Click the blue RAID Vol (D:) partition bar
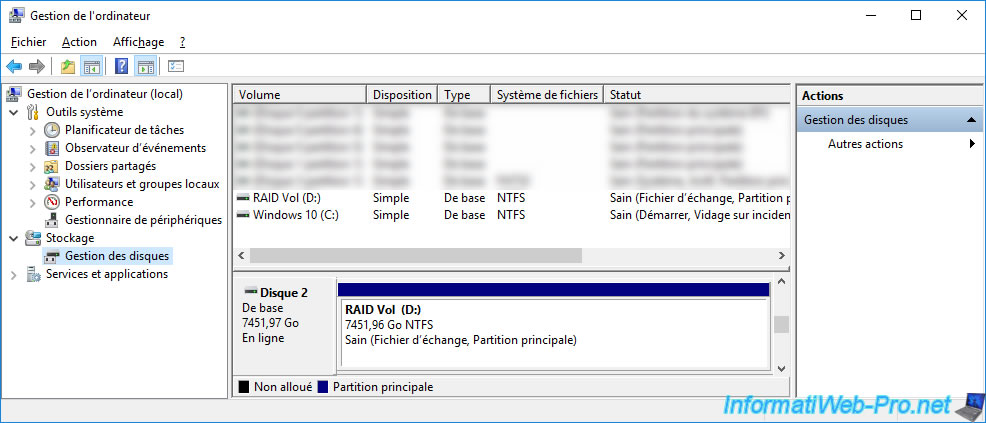This screenshot has width=986, height=423. click(x=554, y=290)
